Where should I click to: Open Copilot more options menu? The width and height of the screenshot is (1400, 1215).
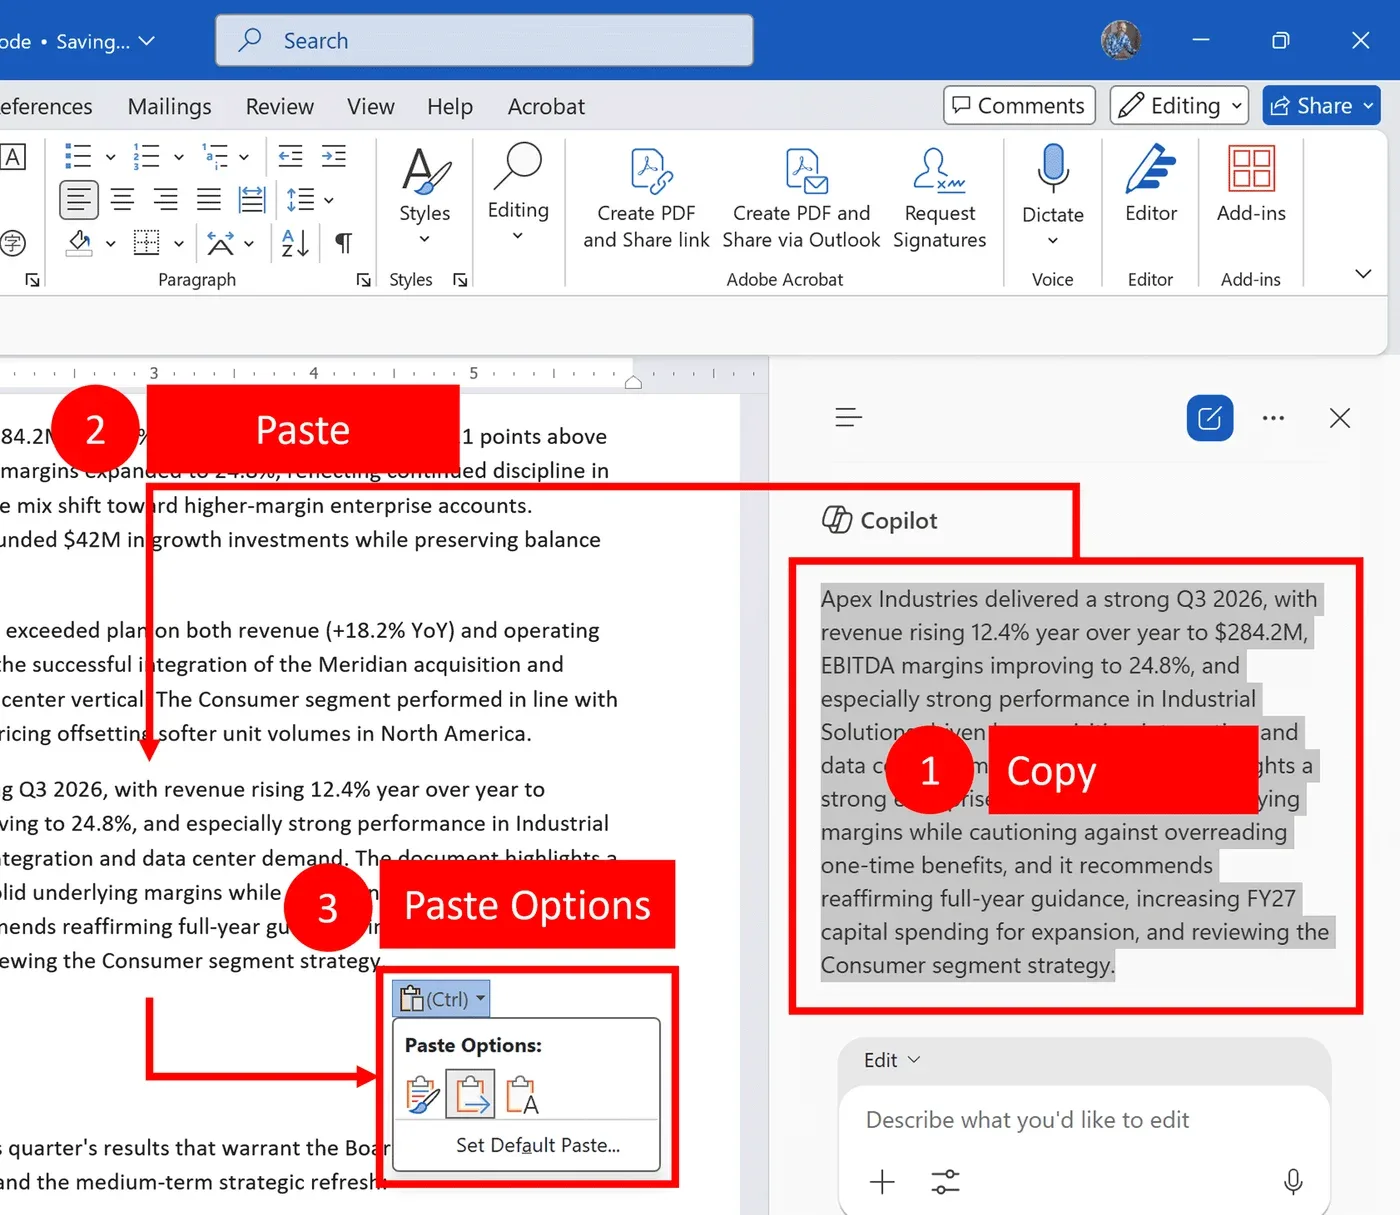(1273, 418)
